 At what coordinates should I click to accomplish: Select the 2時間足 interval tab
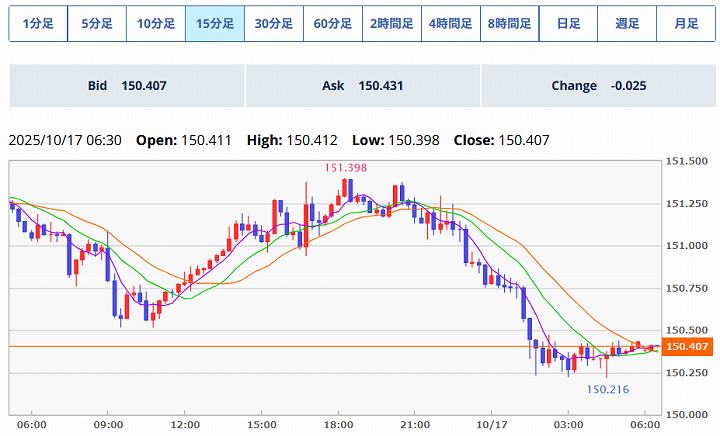tap(391, 23)
